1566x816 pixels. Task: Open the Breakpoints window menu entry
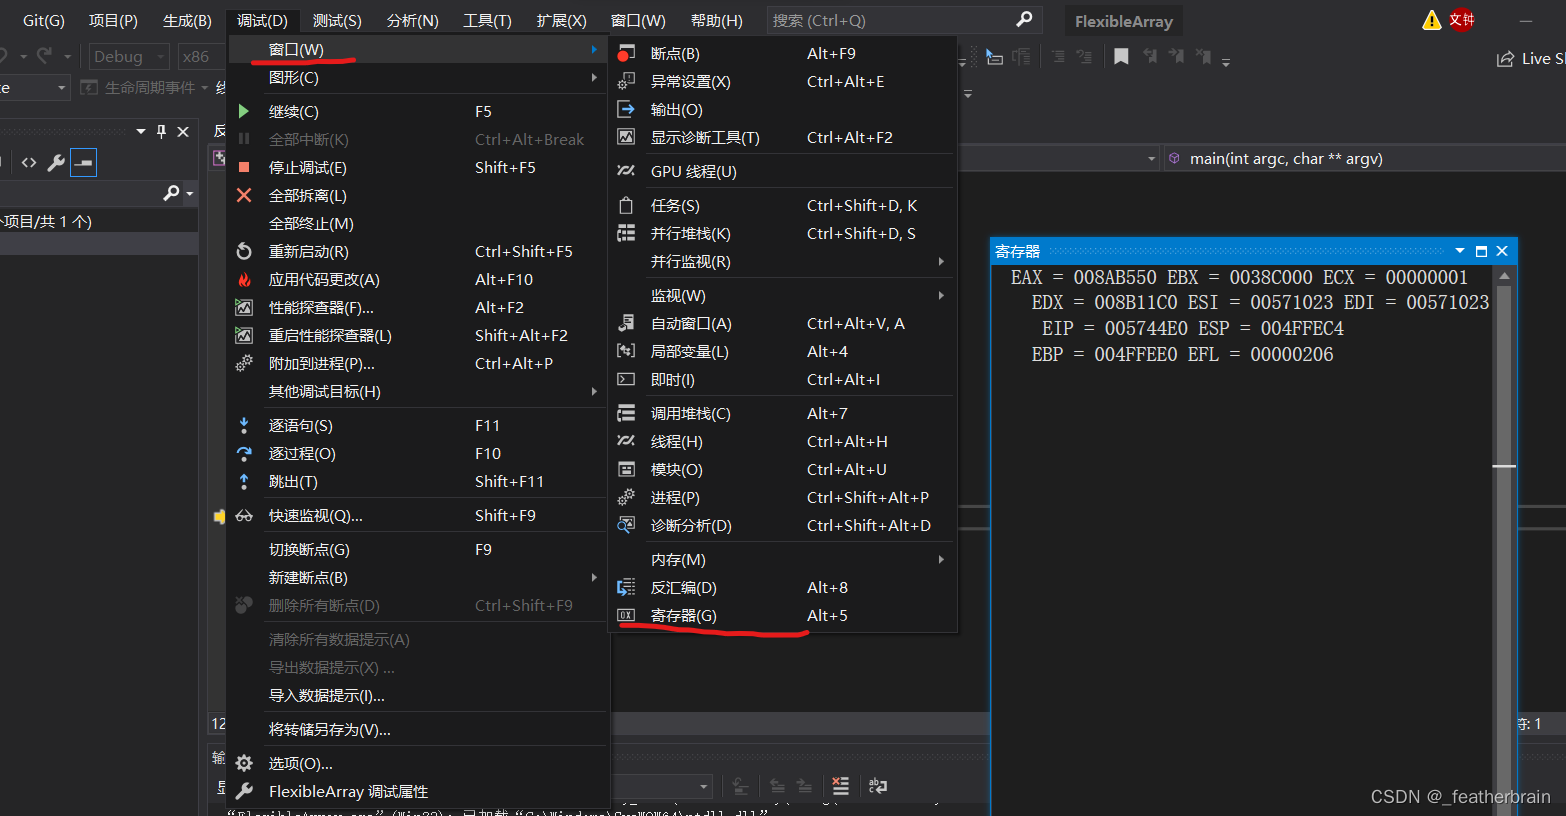point(783,53)
